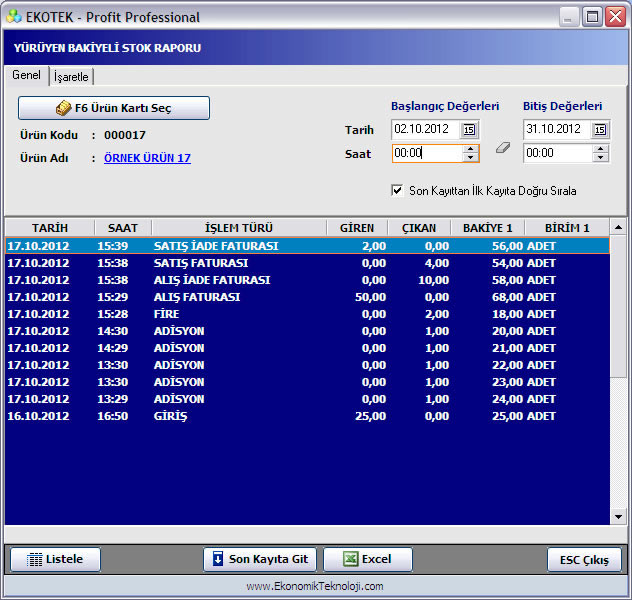Open ÖRNEK ÜRÜN 17 link
Screen dimensions: 632x600
click(147, 158)
